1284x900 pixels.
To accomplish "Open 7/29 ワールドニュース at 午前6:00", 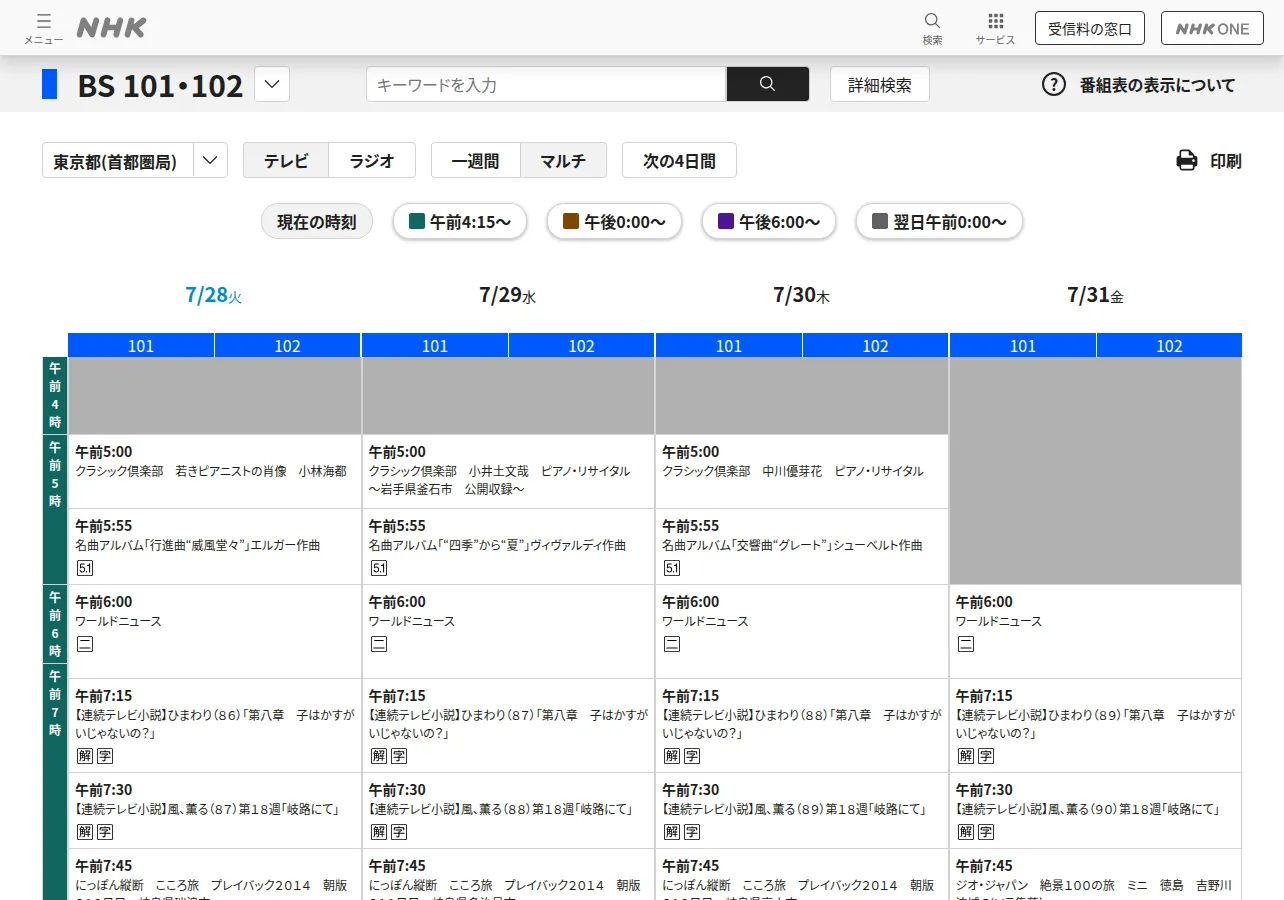I will 412,621.
